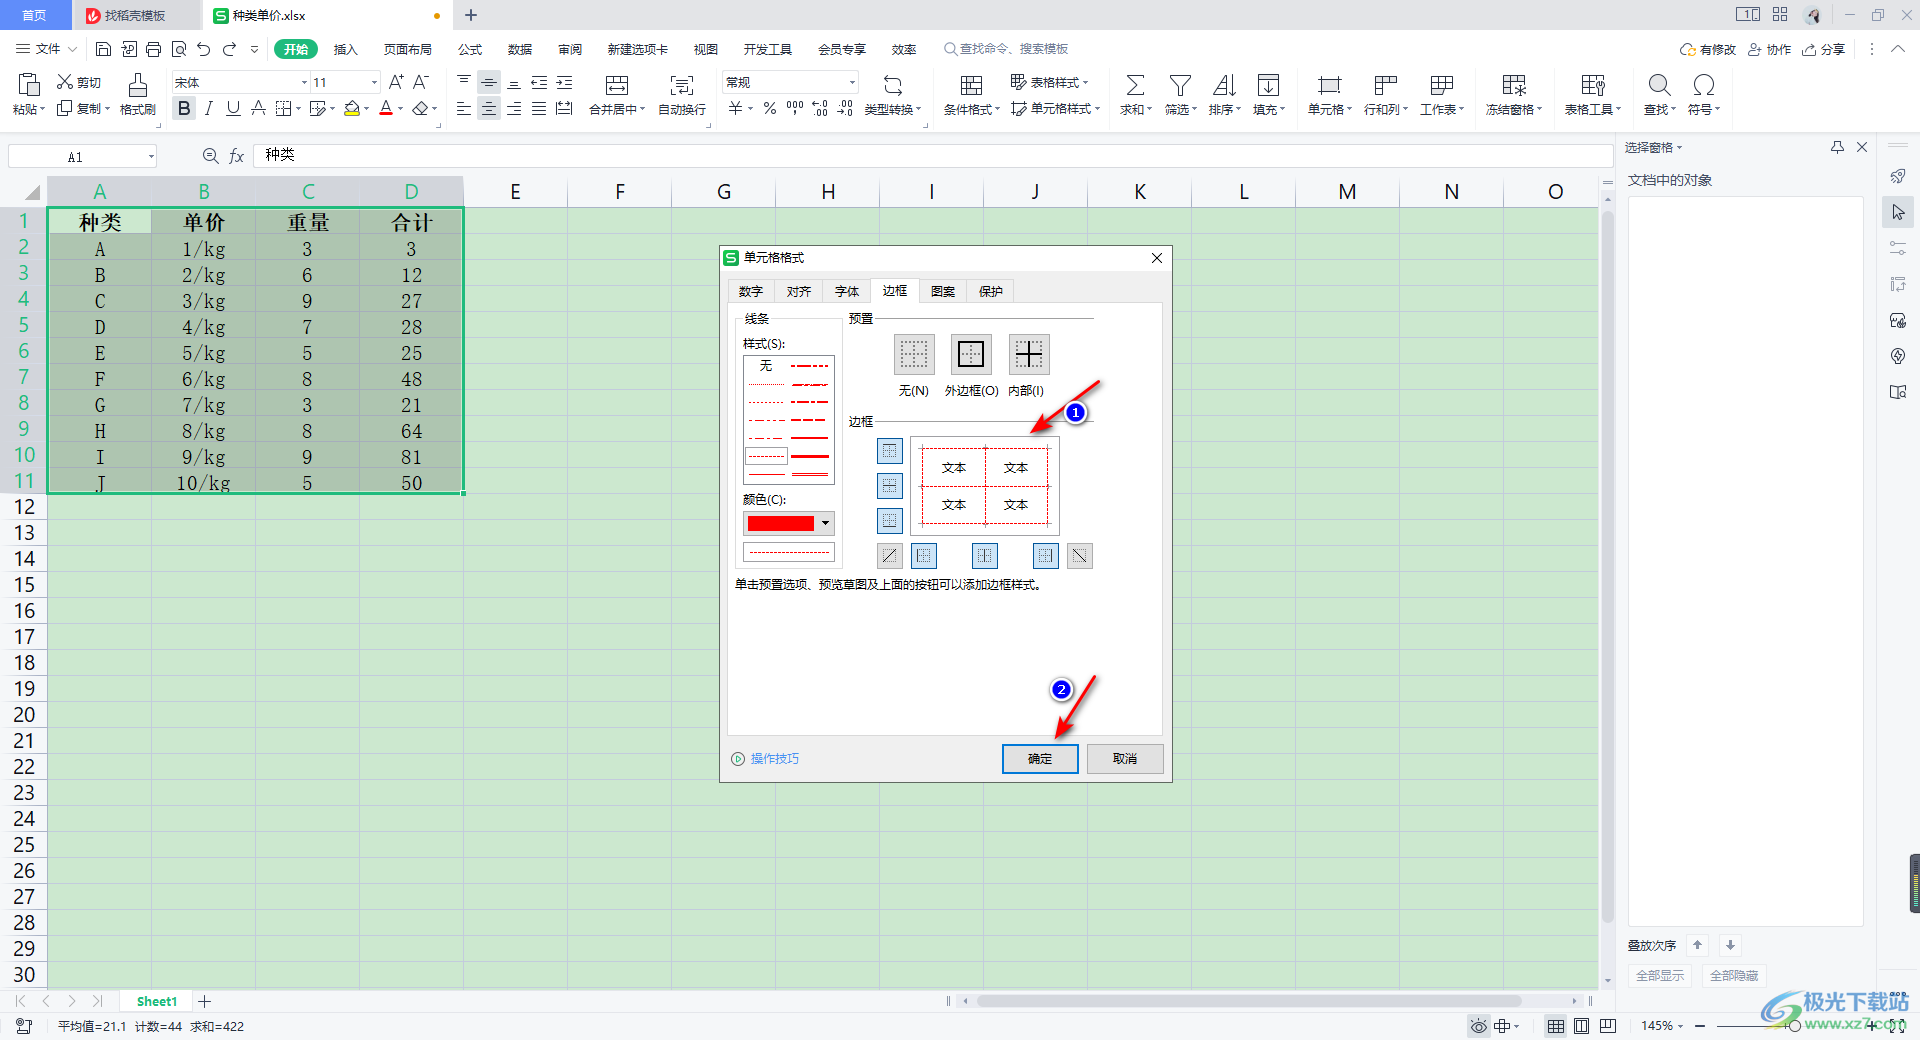Click the No border (无) preset icon
Viewport: 1920px width, 1040px height.
[914, 354]
